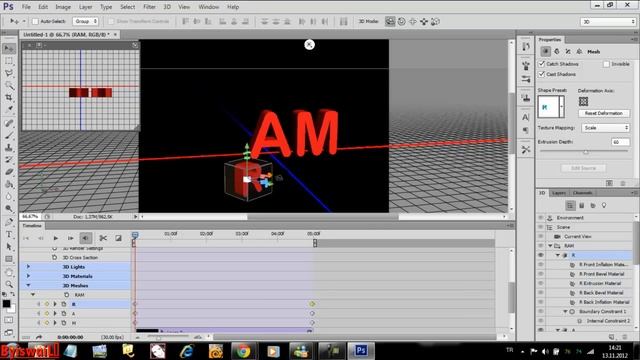
Task: Open the Deform tab icon in Properties
Action: point(557,51)
